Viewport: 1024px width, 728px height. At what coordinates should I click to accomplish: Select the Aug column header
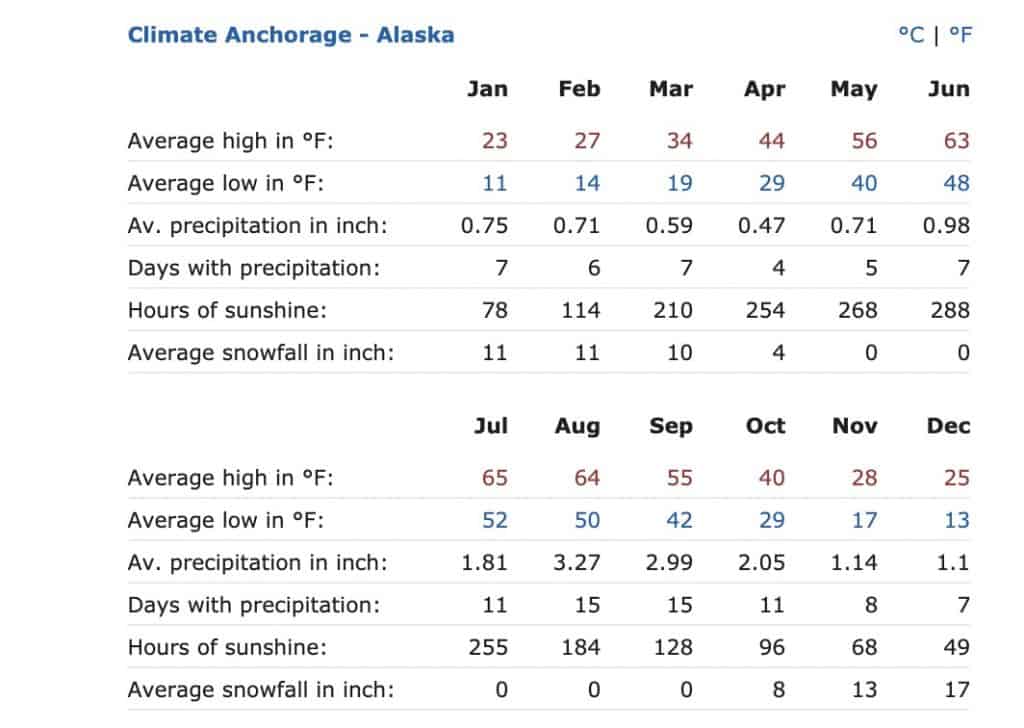pos(578,427)
